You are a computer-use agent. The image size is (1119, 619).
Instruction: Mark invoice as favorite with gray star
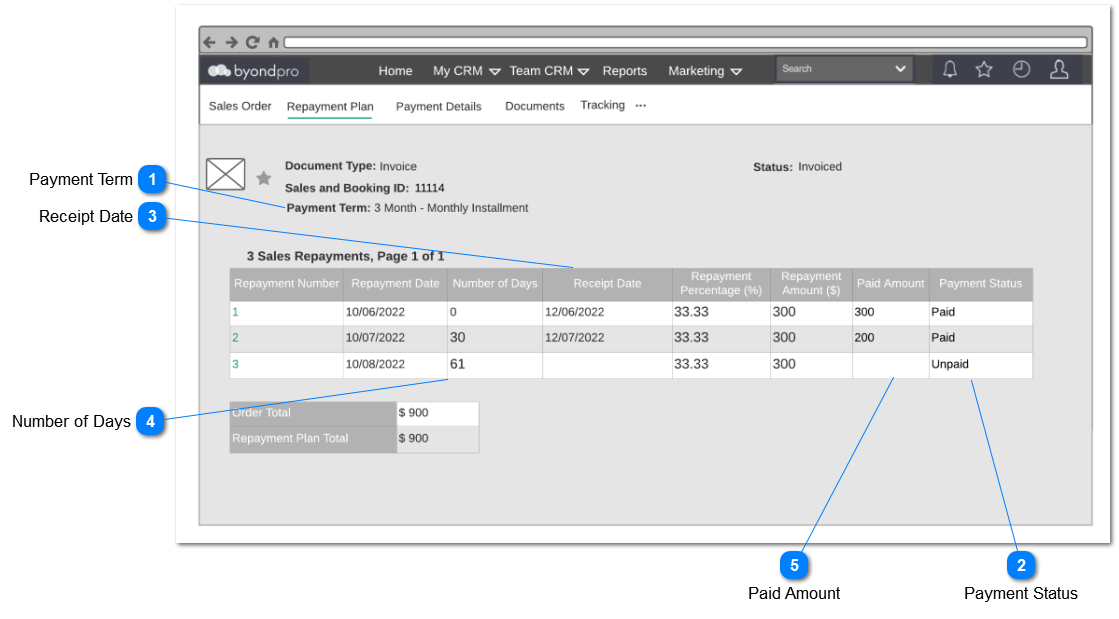(x=264, y=178)
